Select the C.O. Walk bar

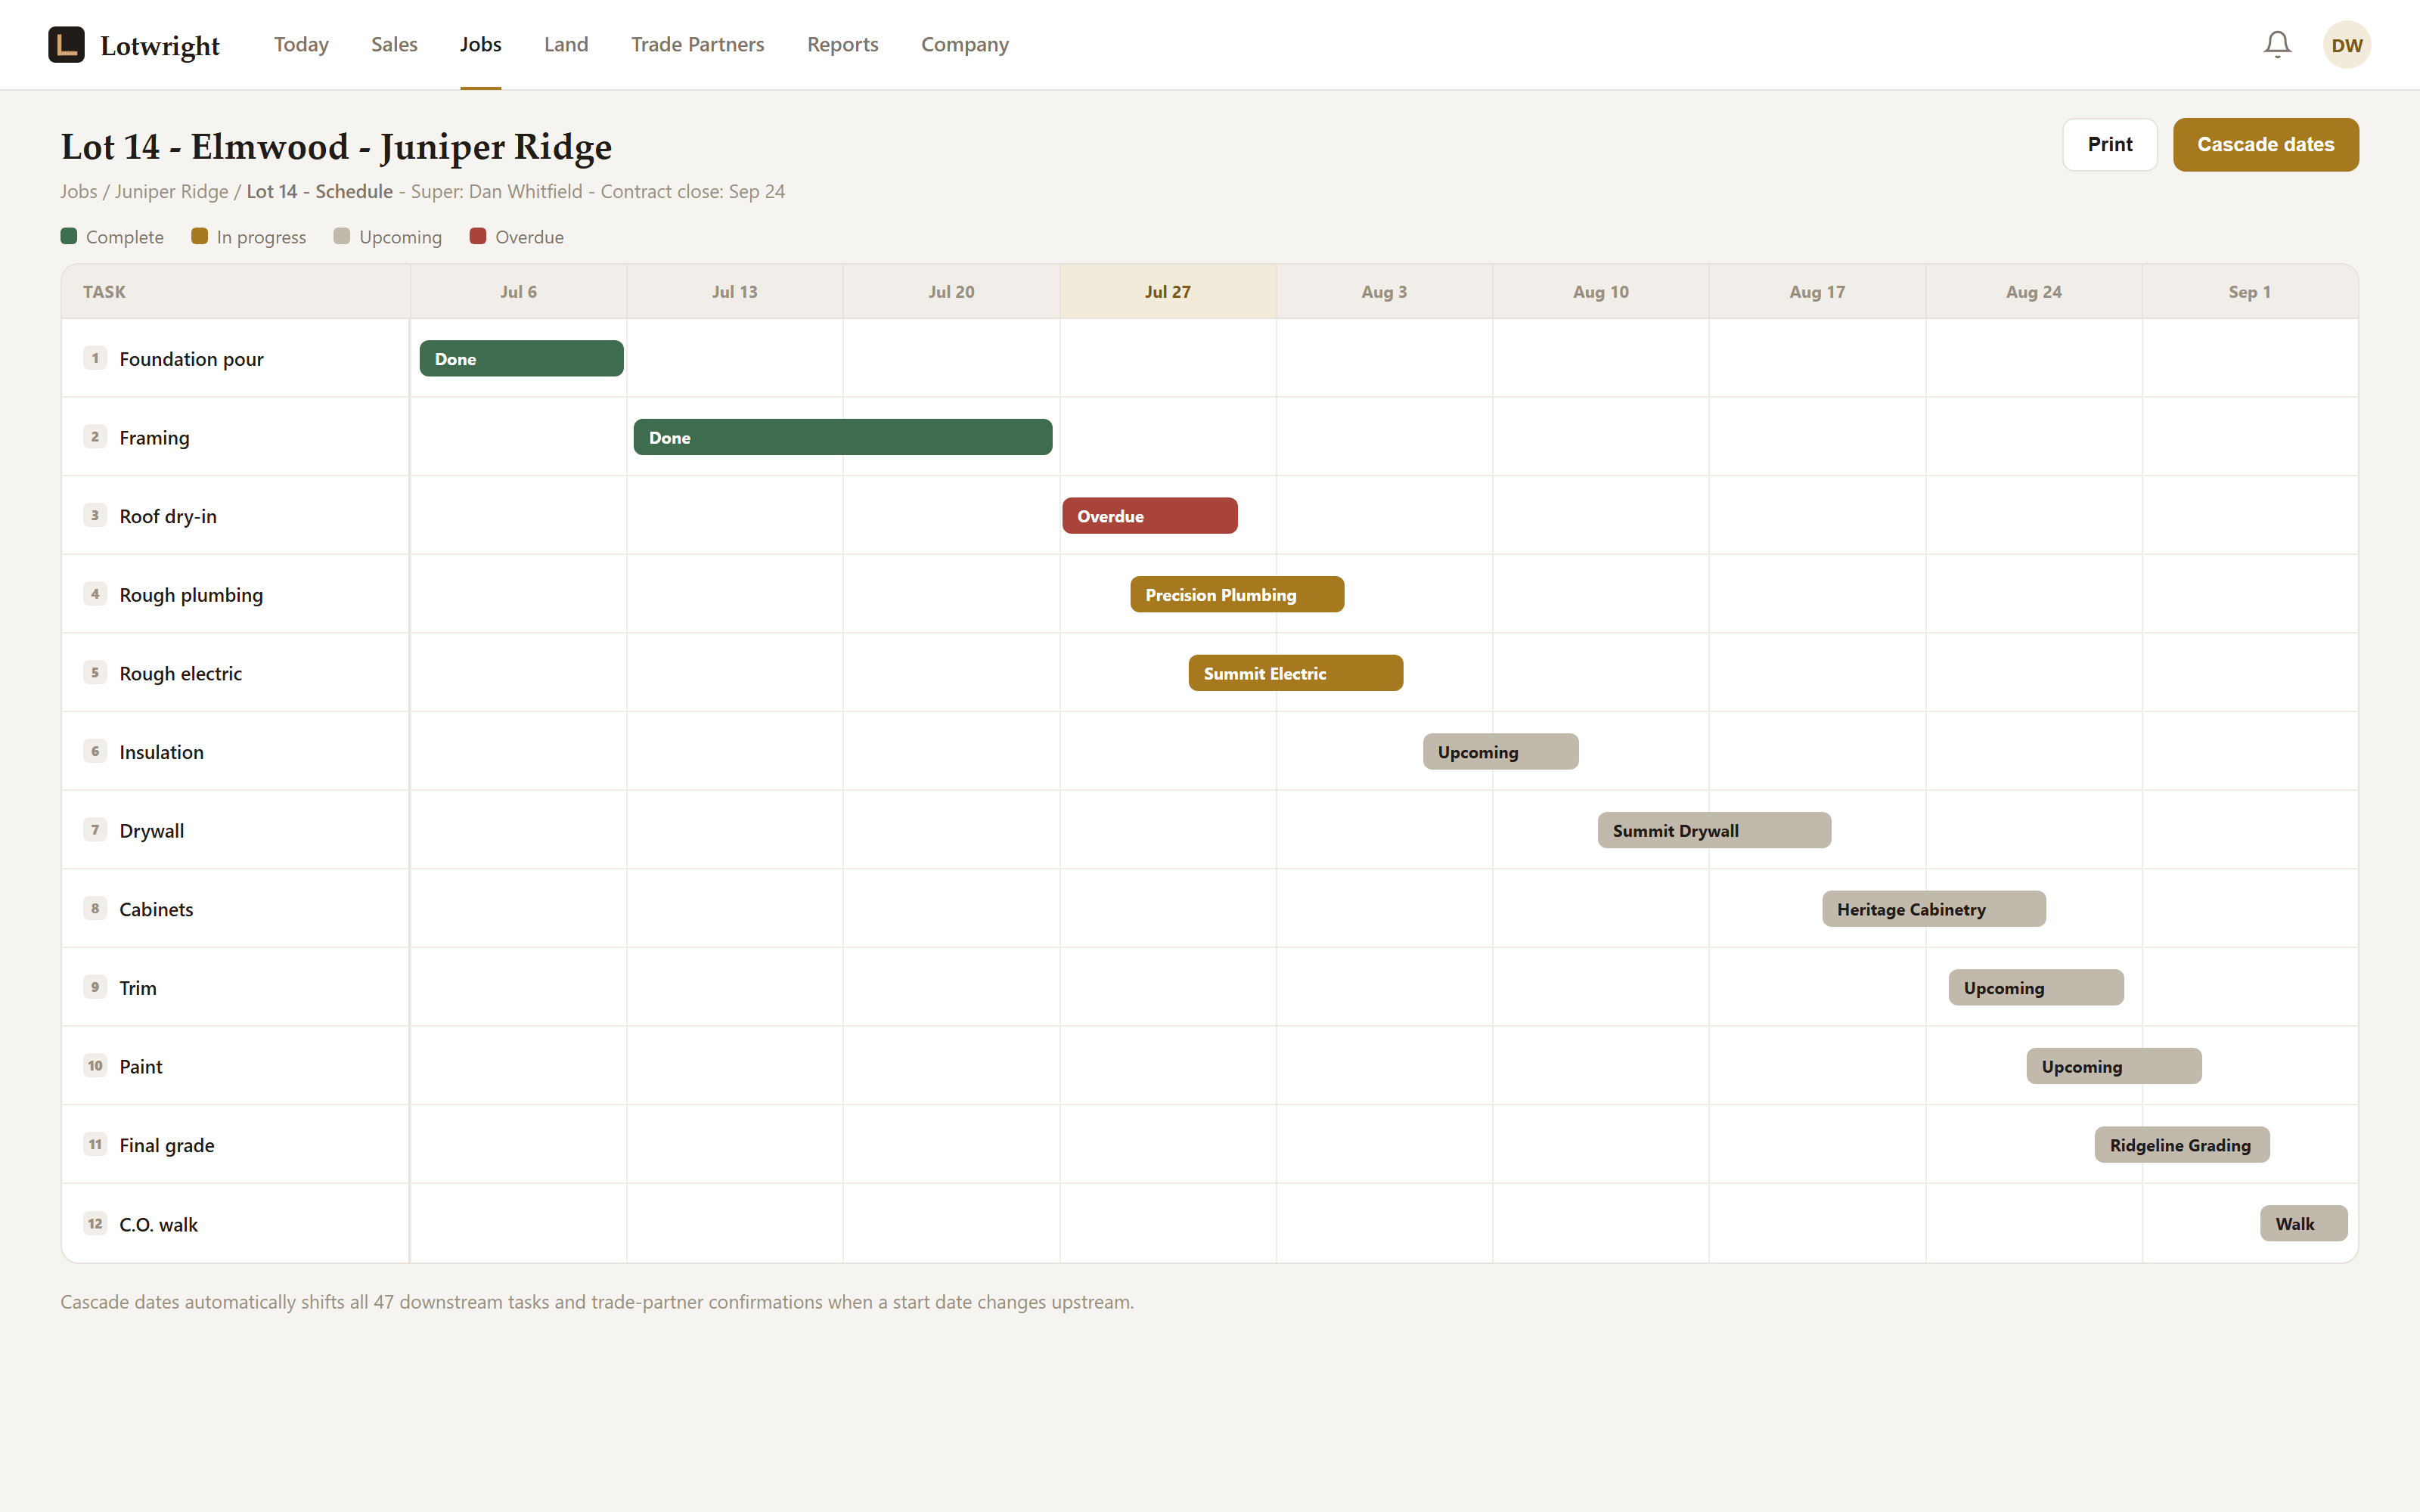[2304, 1224]
